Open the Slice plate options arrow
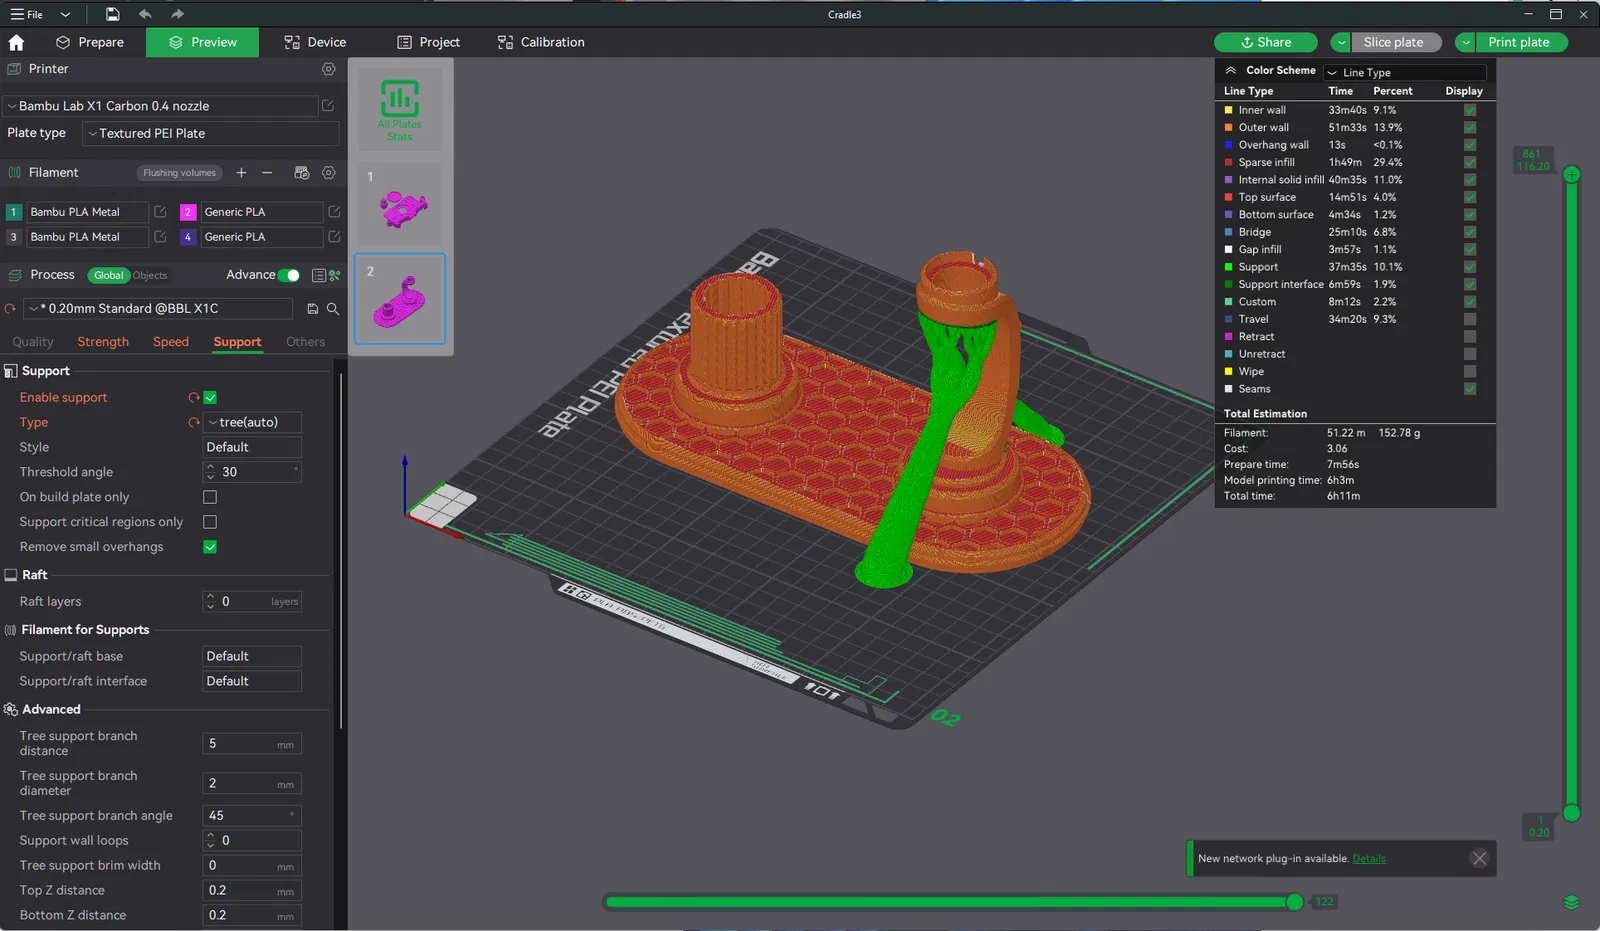Viewport: 1600px width, 931px height. 1341,43
